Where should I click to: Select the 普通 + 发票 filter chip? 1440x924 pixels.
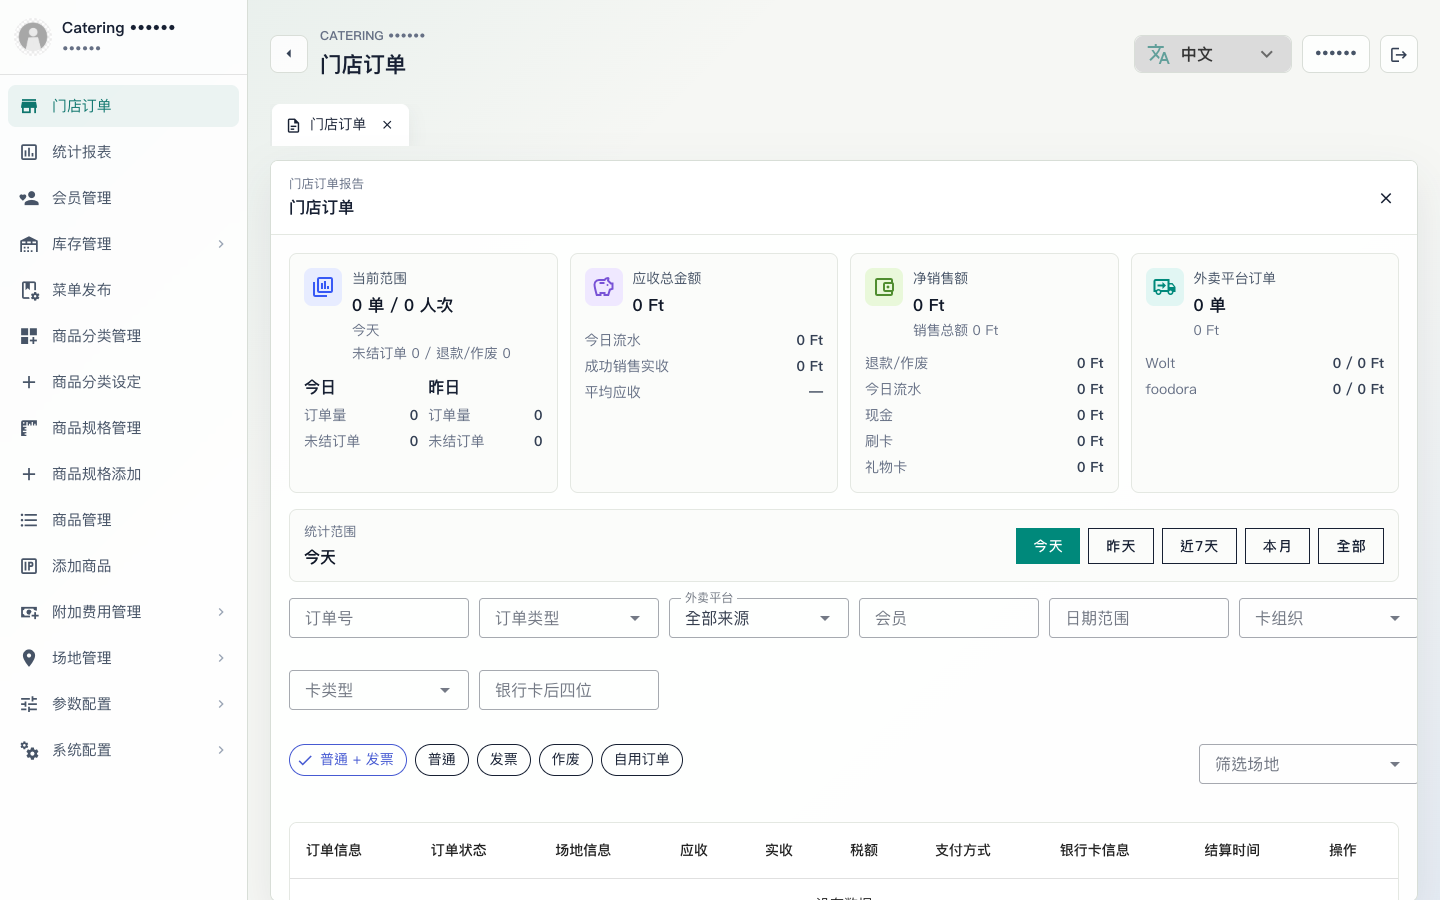coord(348,760)
